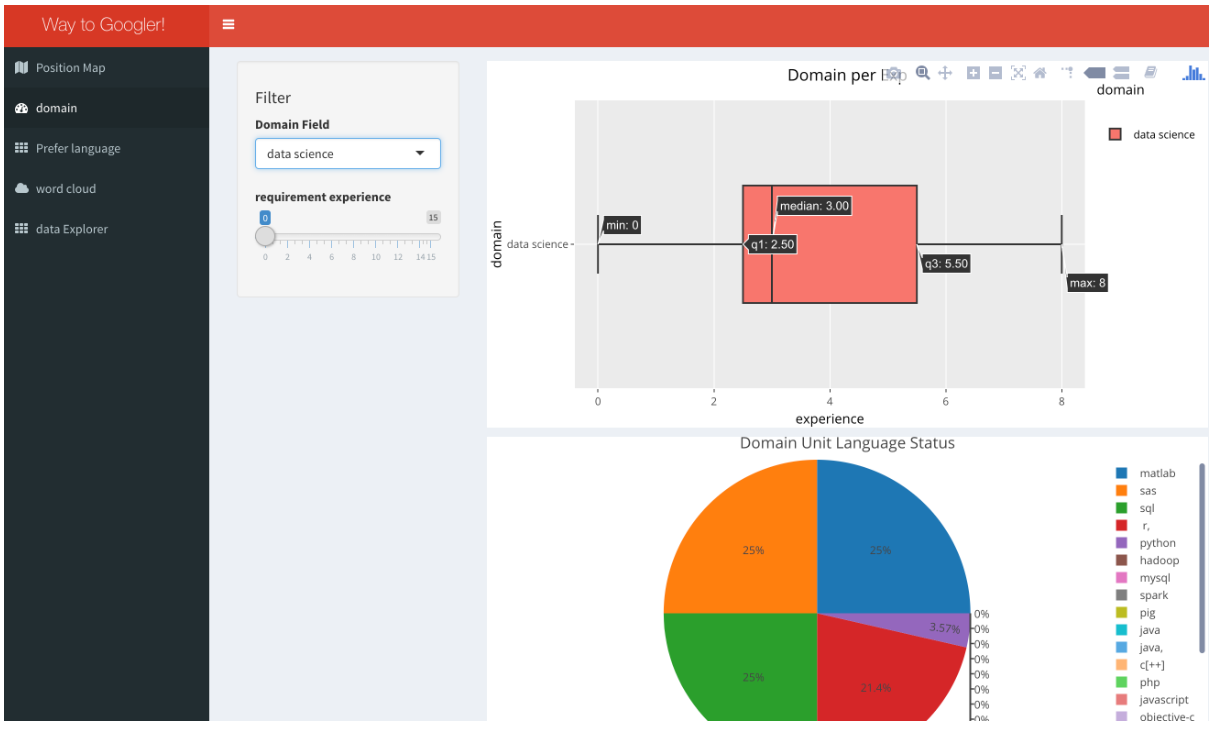
Task: Autoscale the box plot axes
Action: point(1018,73)
